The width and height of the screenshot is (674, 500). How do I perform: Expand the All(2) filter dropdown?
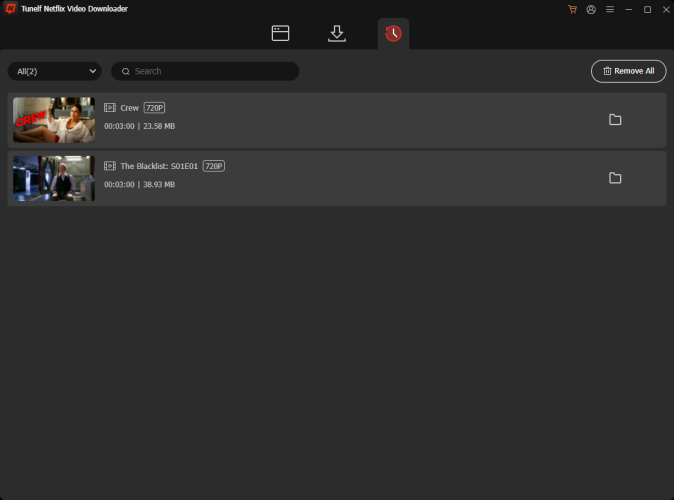coord(55,71)
